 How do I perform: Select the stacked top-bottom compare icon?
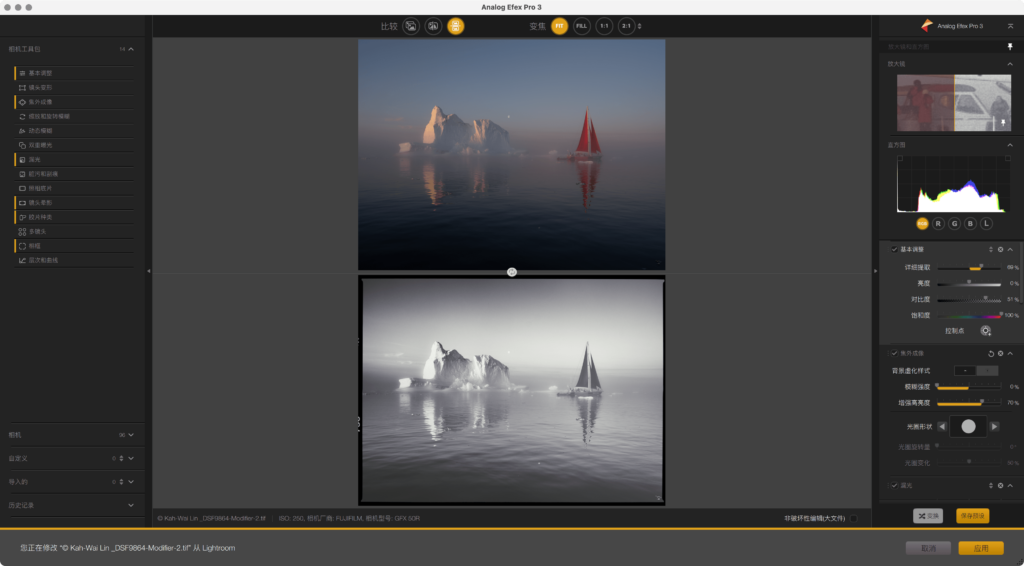click(x=455, y=26)
